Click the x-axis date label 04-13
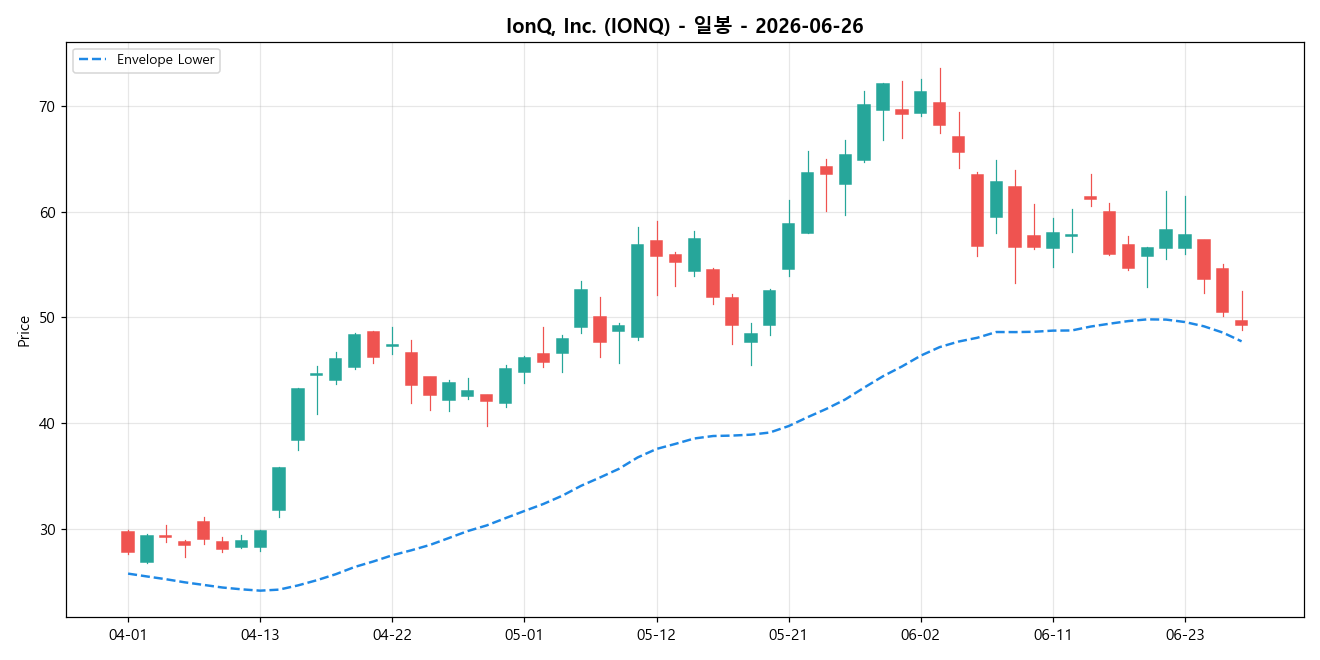This screenshot has height=660, width=1320. point(260,635)
